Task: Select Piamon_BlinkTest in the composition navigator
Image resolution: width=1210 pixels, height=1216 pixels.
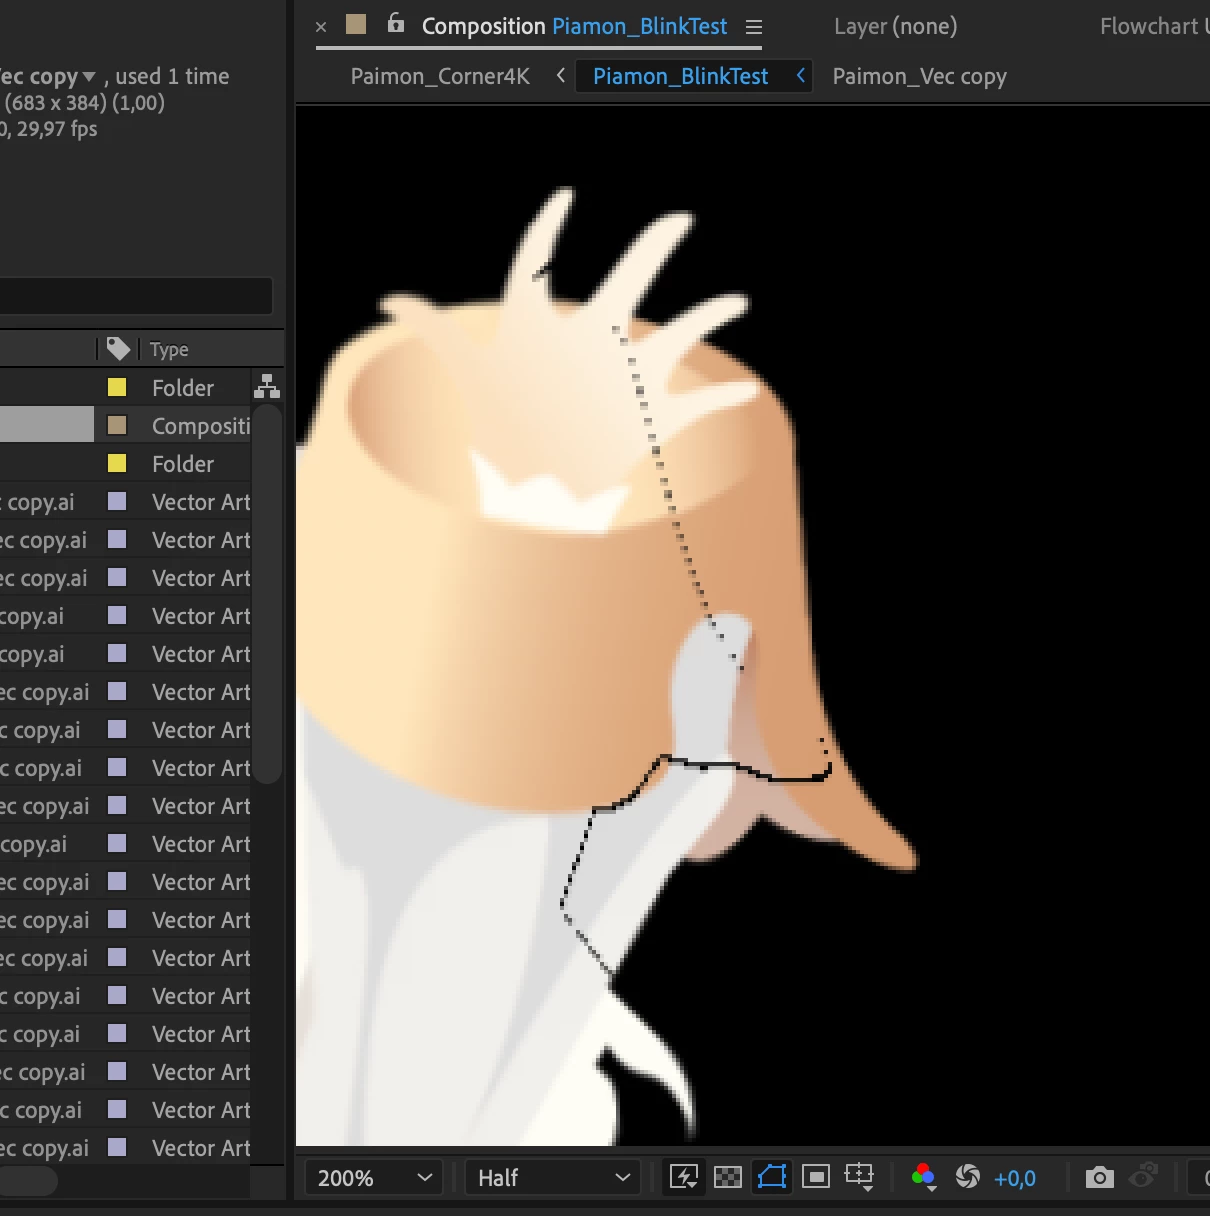Action: pyautogui.click(x=680, y=77)
